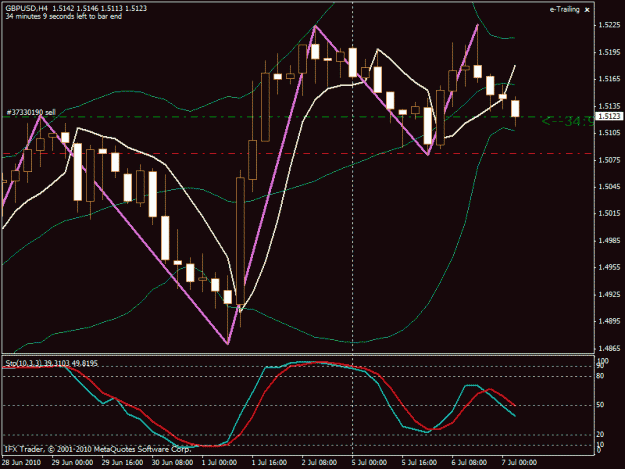Click the 1.5015 price axis label
The height and width of the screenshot is (469, 625).
click(609, 214)
